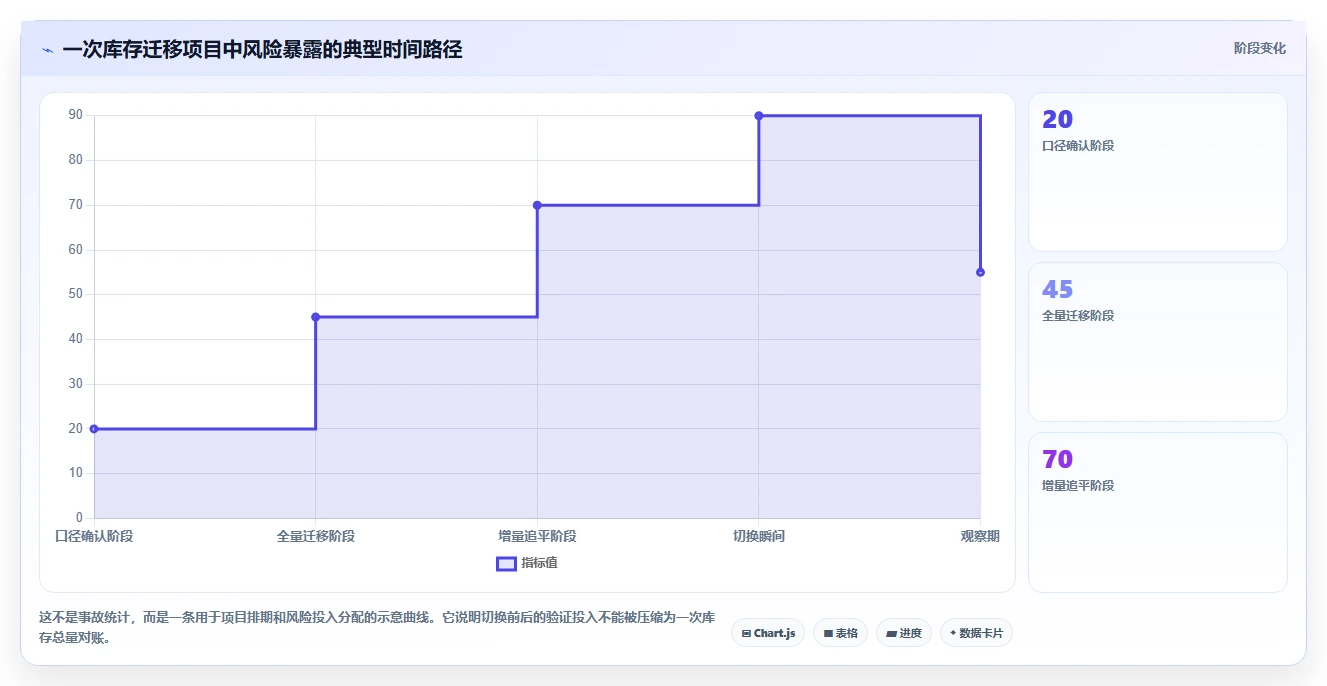Click the x-axis label 全量迁移阶段
Screen dimensions: 1327x686
click(x=315, y=536)
